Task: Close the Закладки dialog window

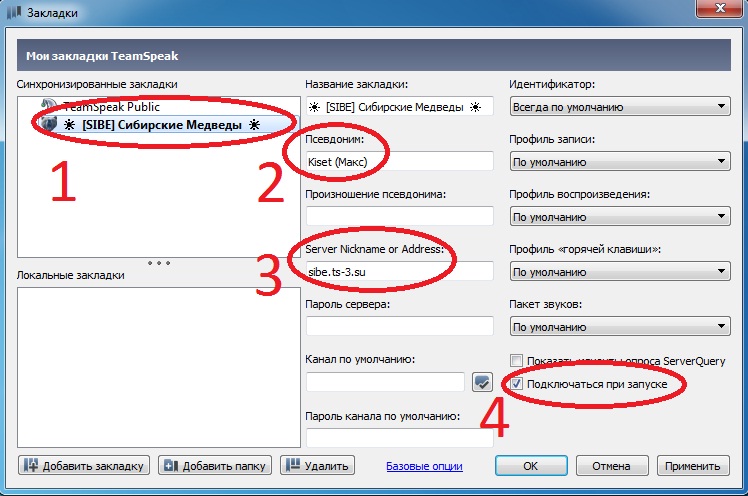Action: [x=720, y=8]
